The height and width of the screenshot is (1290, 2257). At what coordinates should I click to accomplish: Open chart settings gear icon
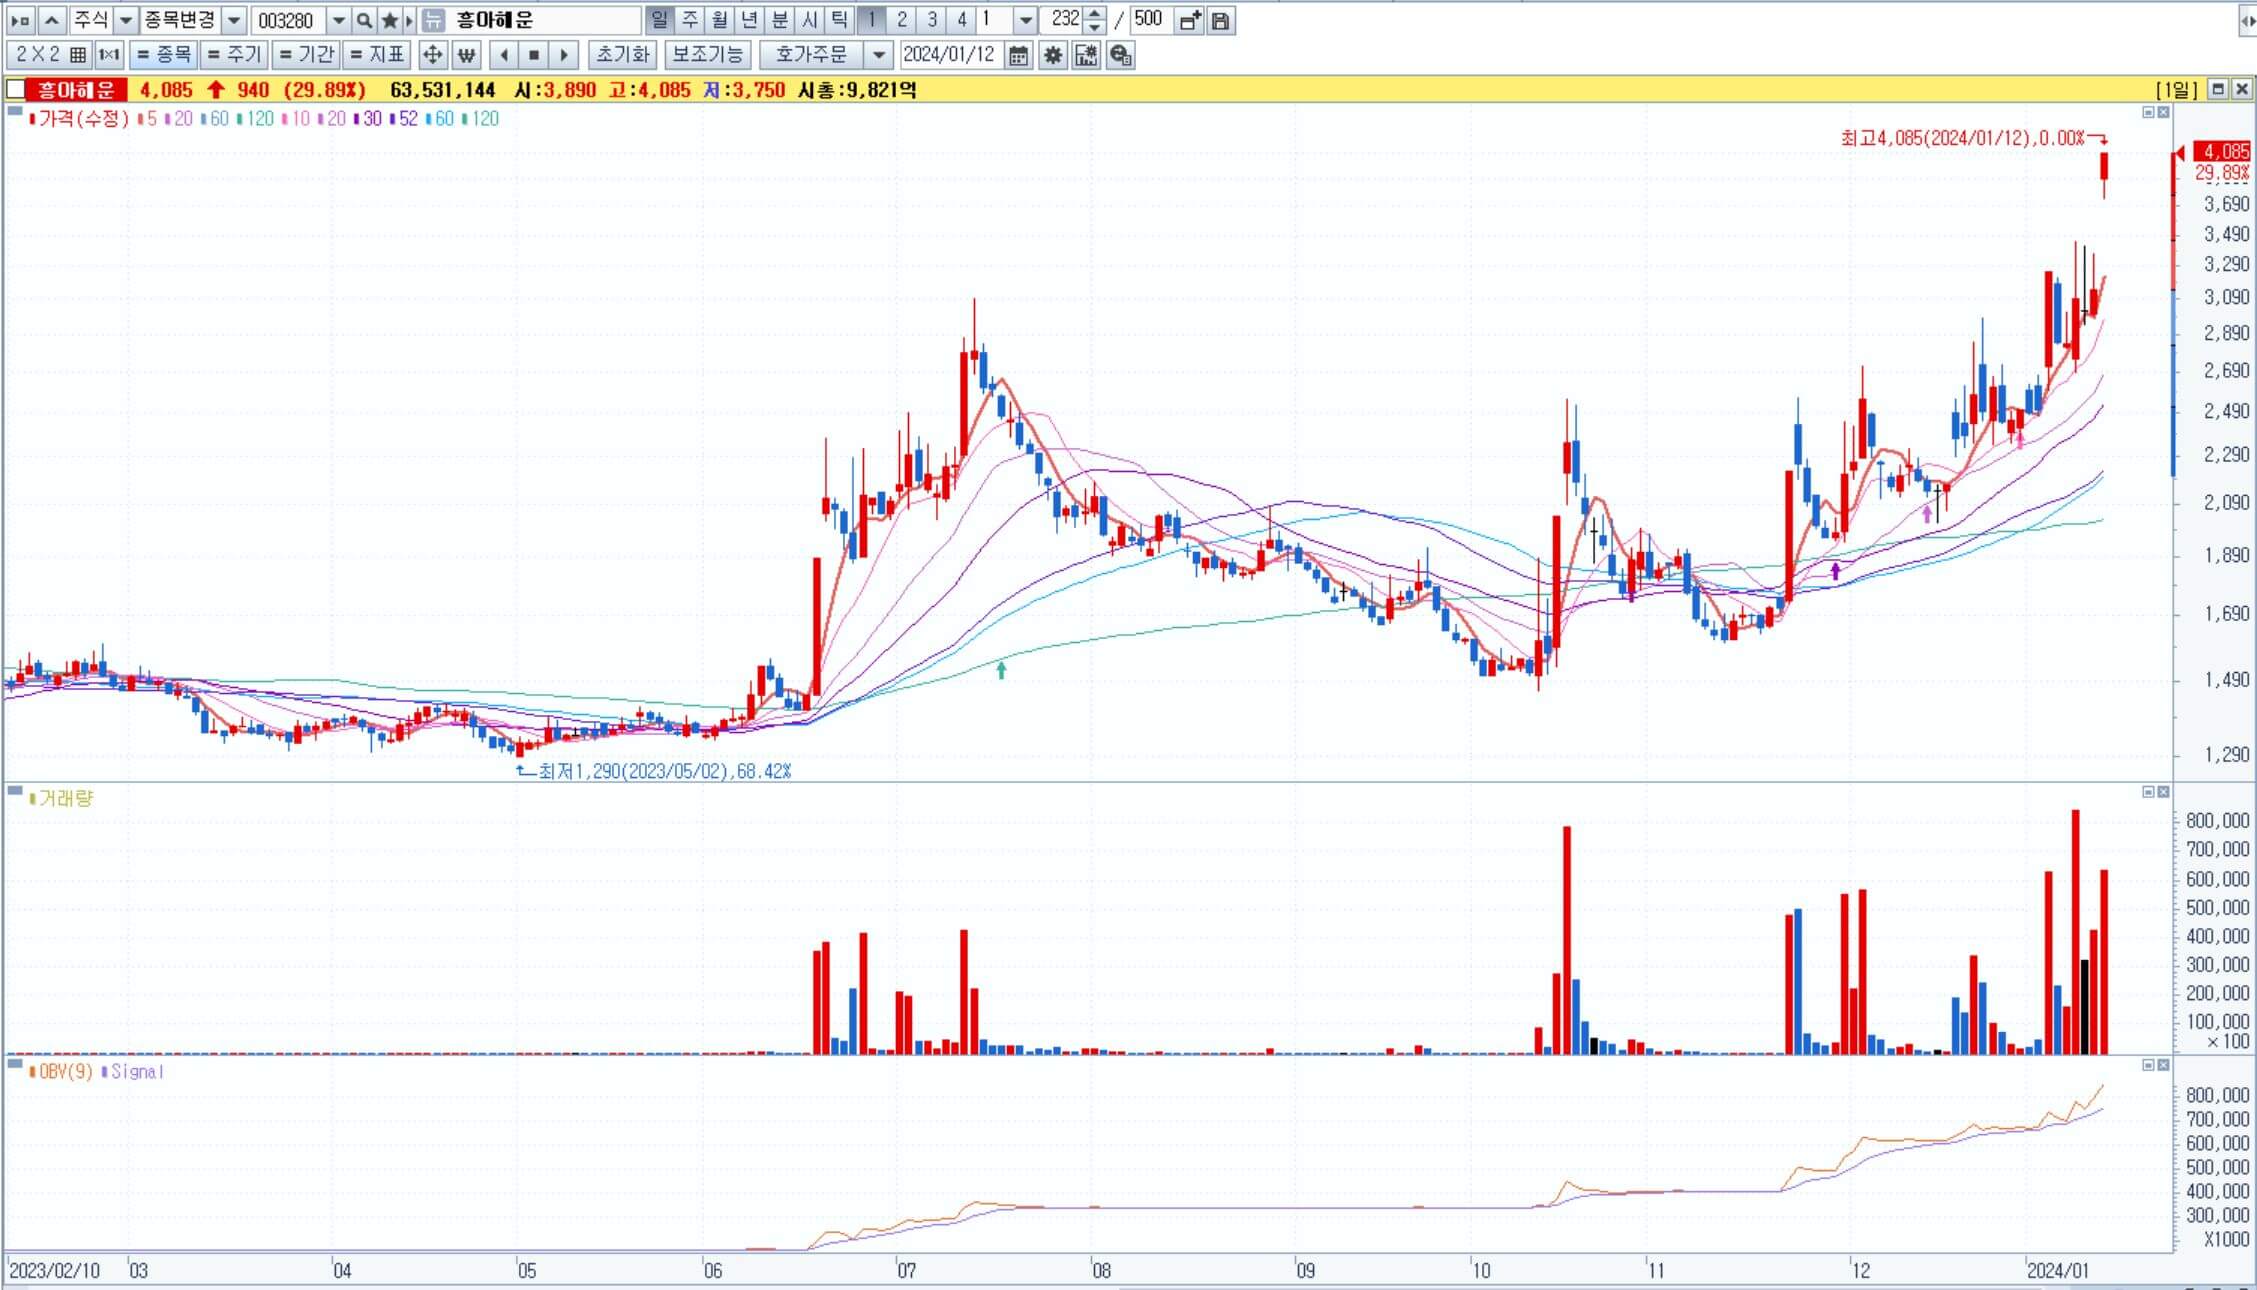[x=1052, y=55]
